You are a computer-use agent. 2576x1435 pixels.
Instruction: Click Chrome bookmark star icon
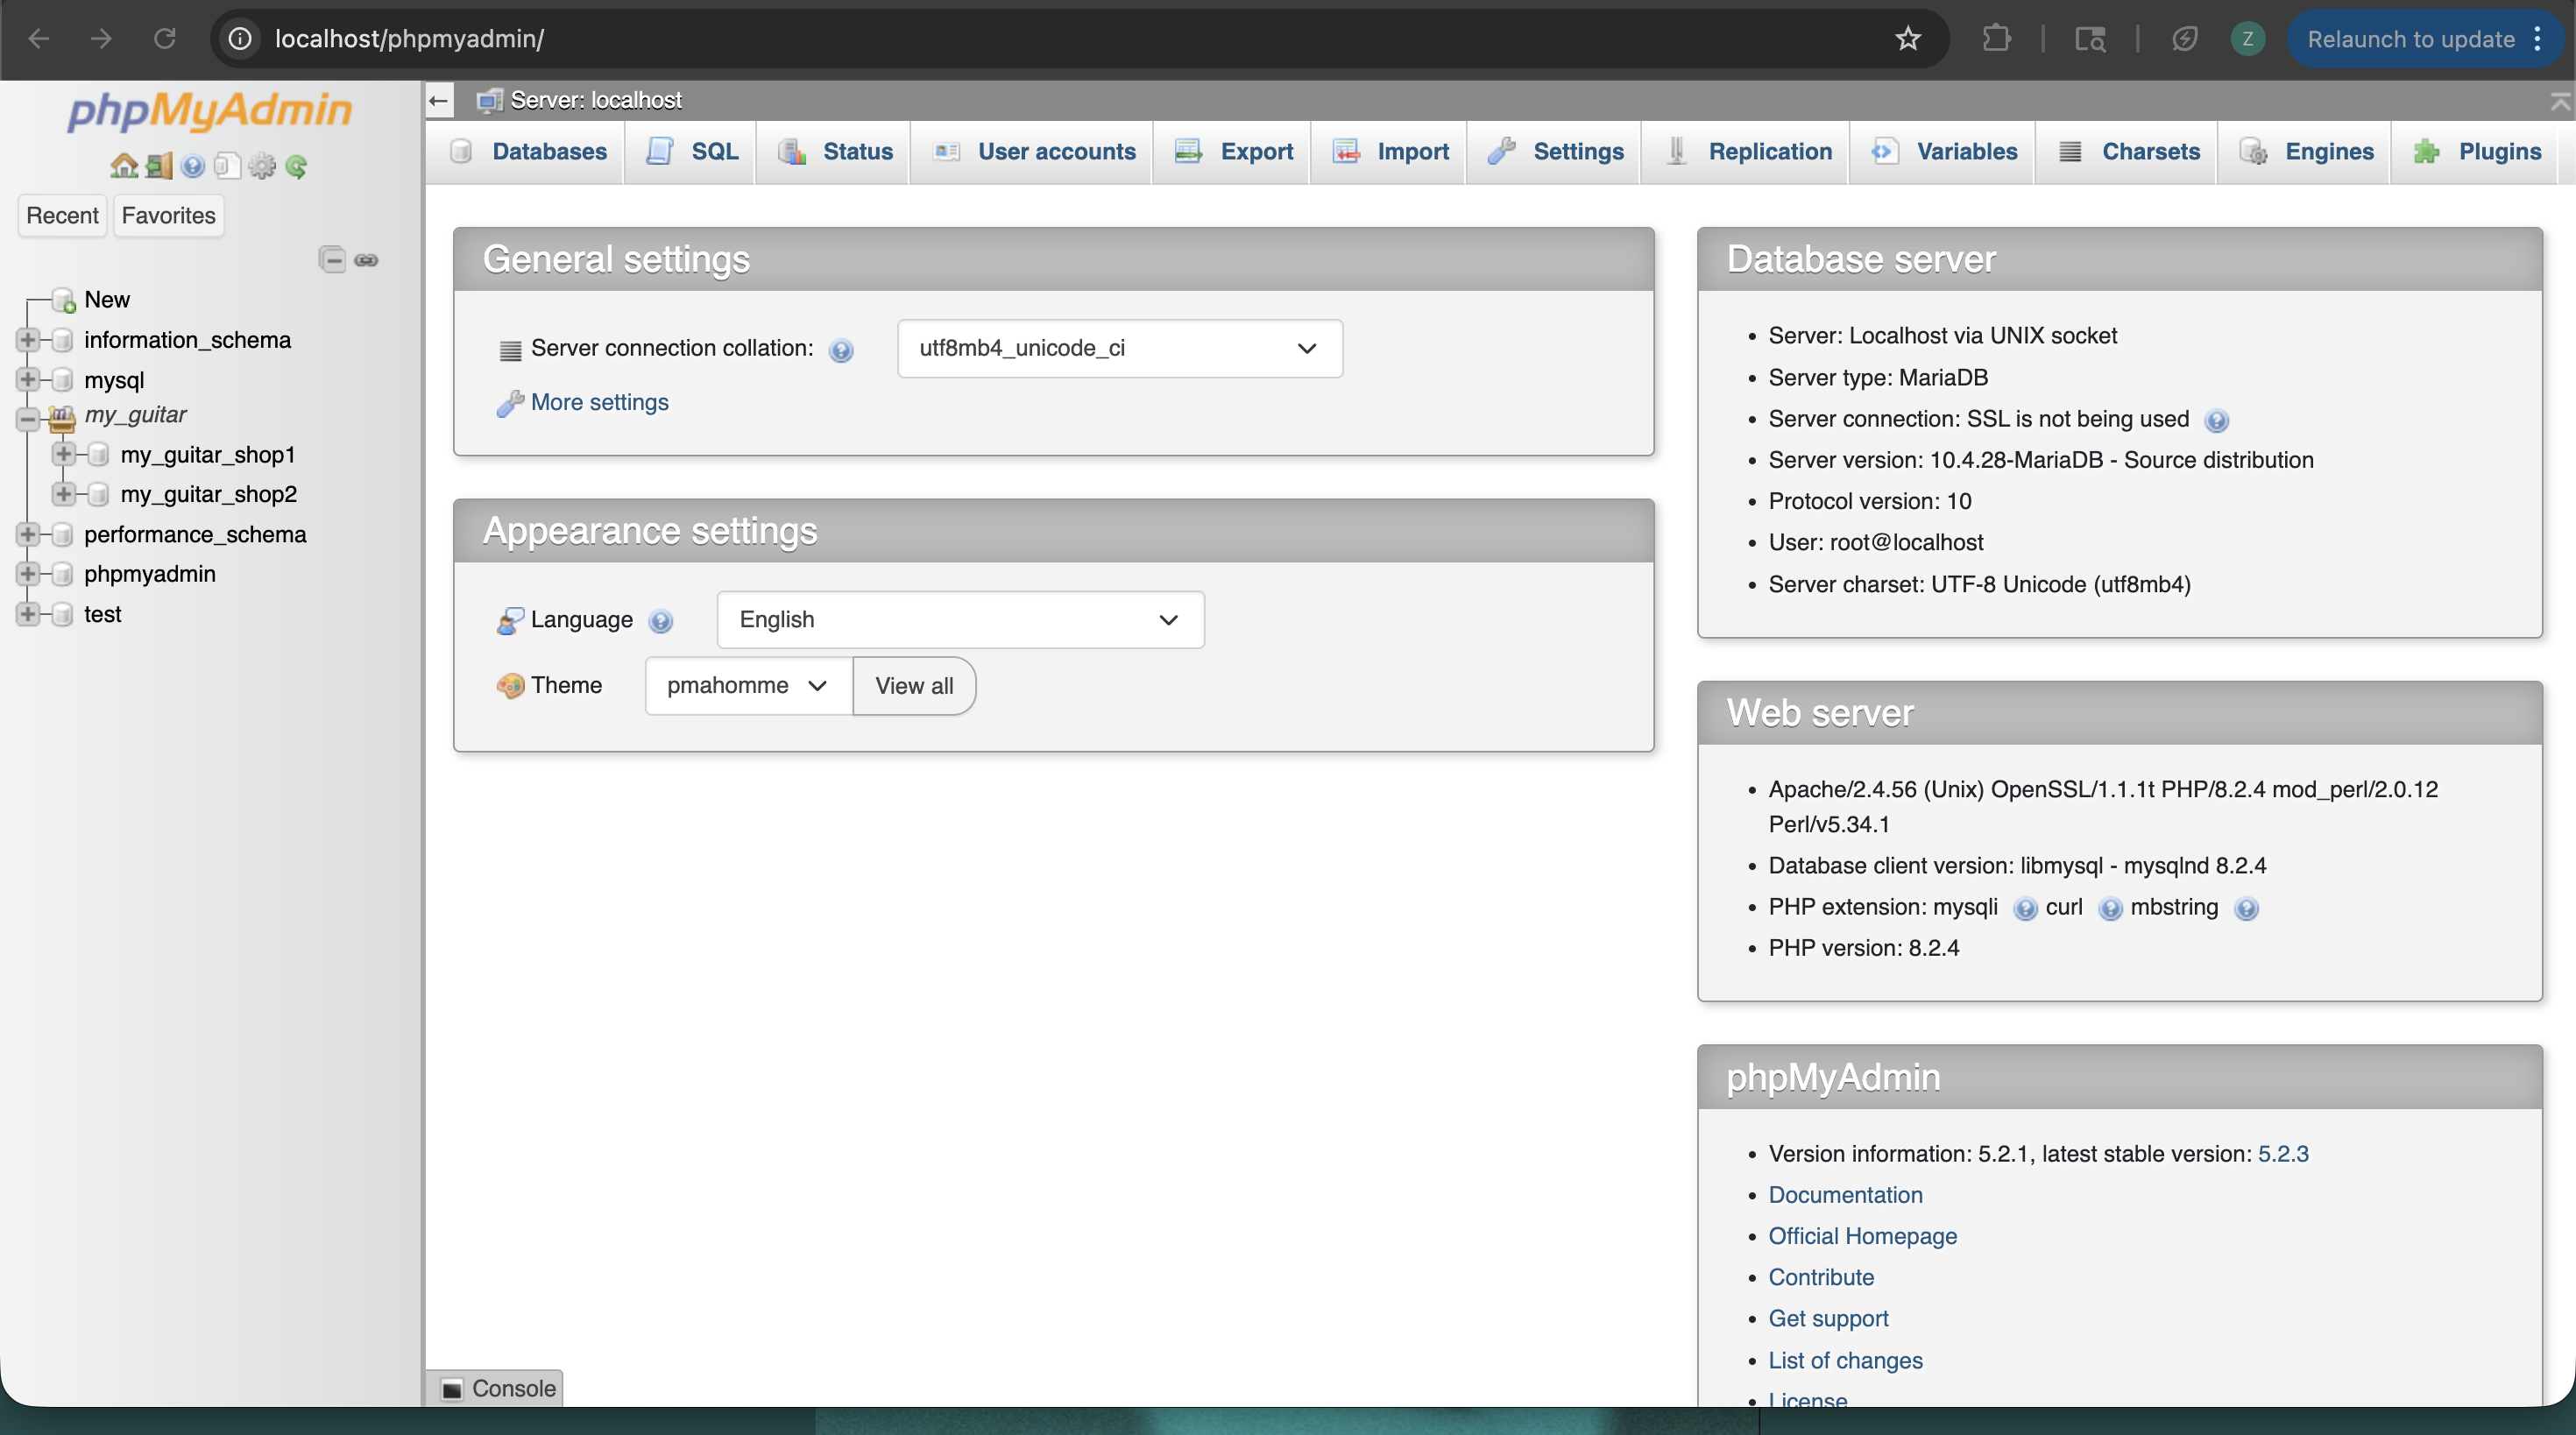(x=1908, y=39)
